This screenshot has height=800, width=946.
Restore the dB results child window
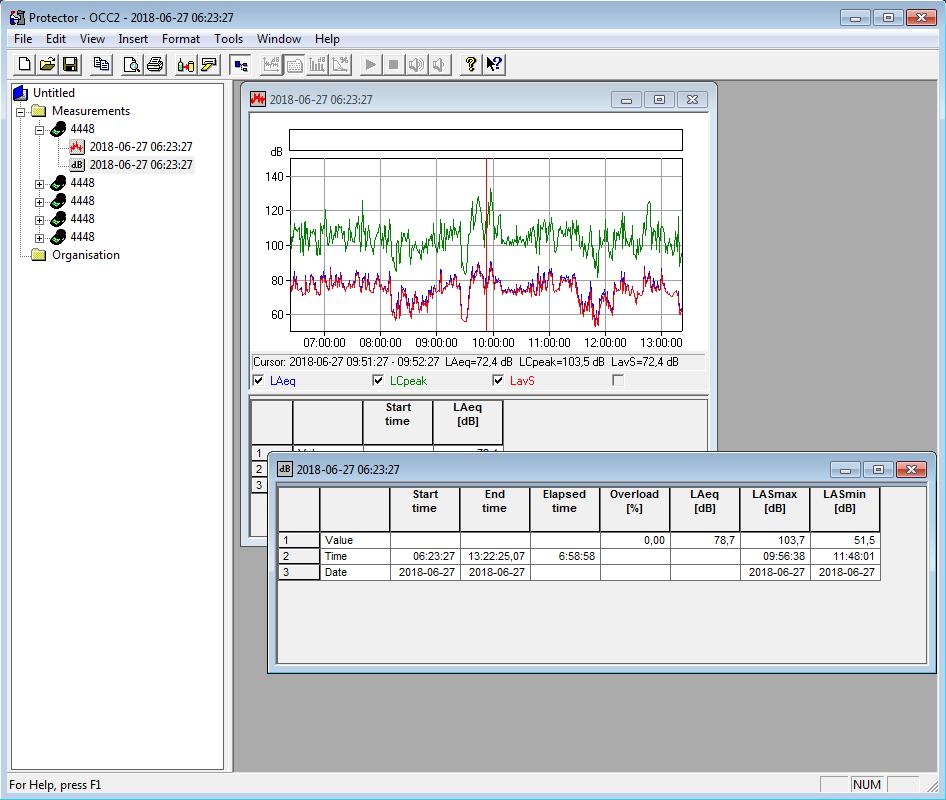pyautogui.click(x=878, y=469)
